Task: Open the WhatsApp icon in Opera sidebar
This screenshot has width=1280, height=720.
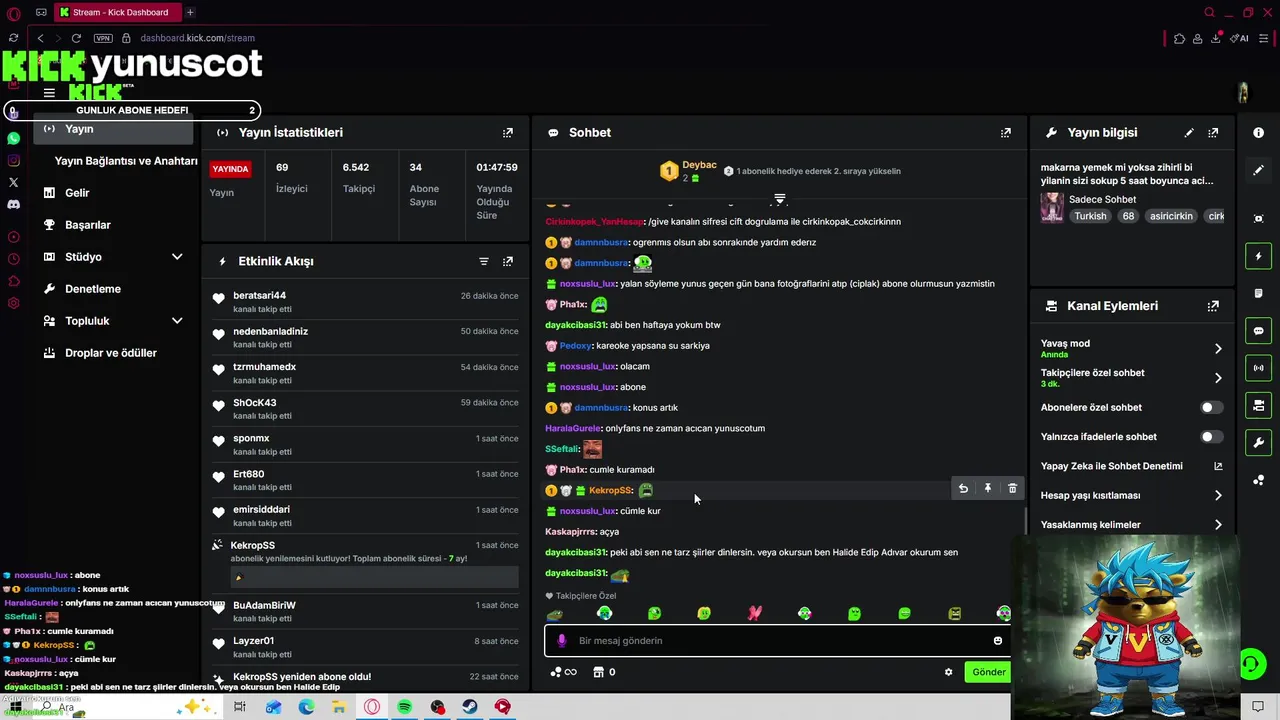Action: 13,139
